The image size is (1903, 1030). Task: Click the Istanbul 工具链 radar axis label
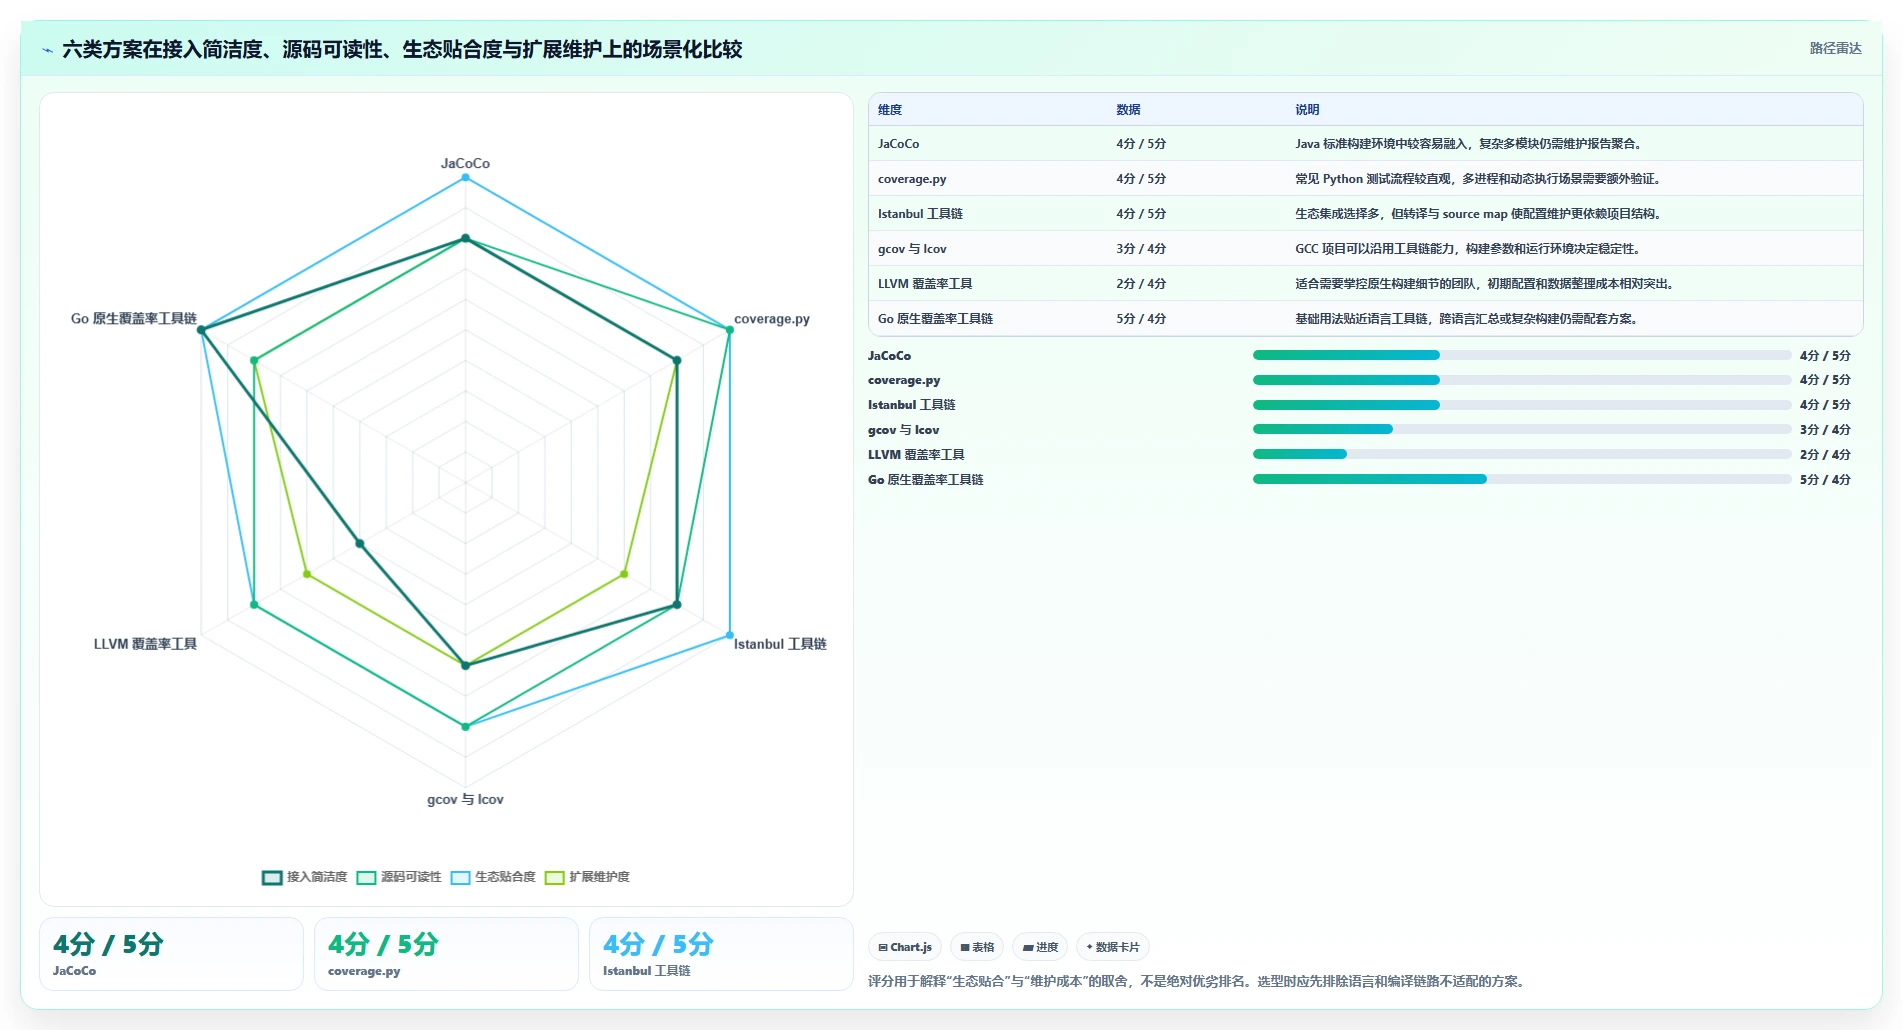(x=780, y=644)
